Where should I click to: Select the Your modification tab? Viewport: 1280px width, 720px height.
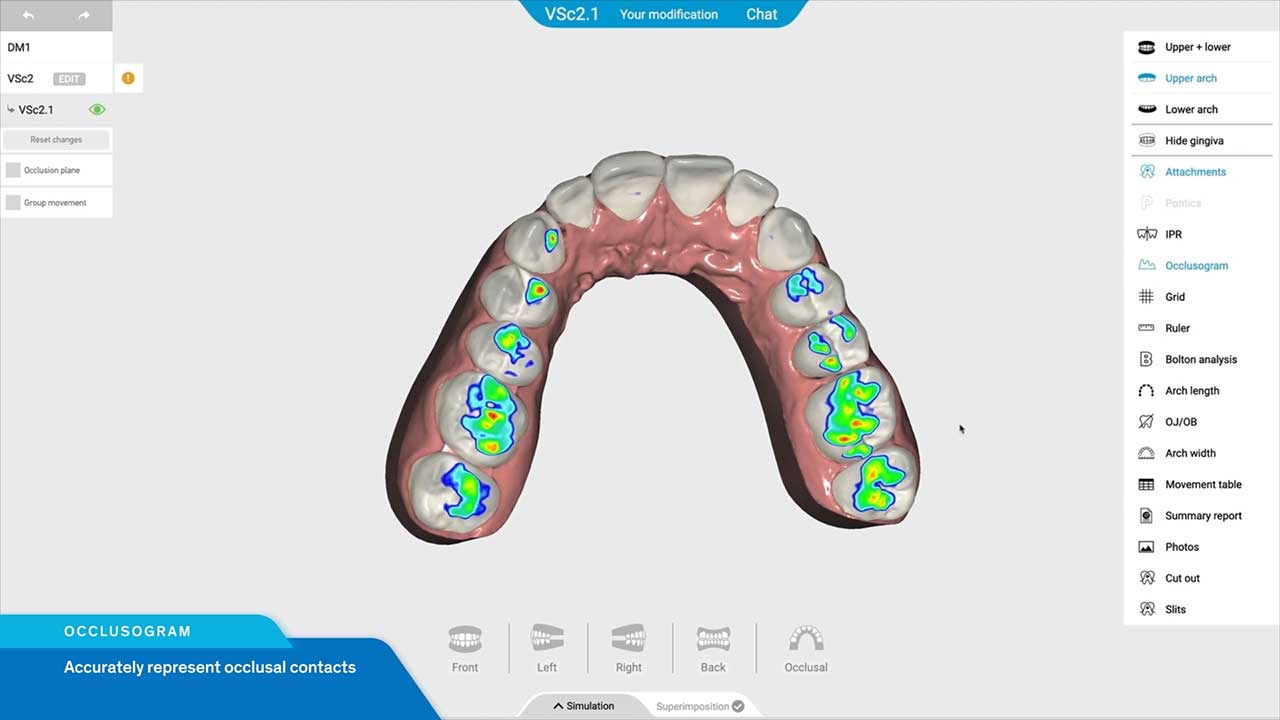point(668,14)
